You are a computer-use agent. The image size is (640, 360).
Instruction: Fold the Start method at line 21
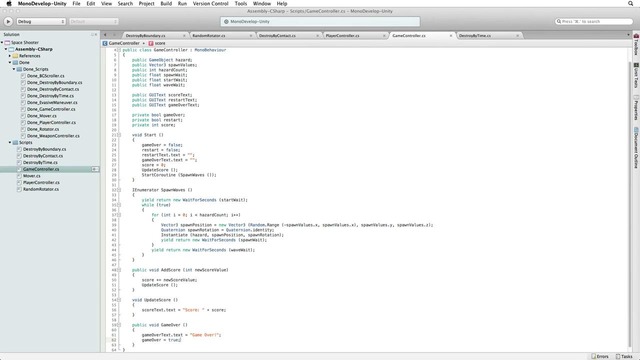119,135
